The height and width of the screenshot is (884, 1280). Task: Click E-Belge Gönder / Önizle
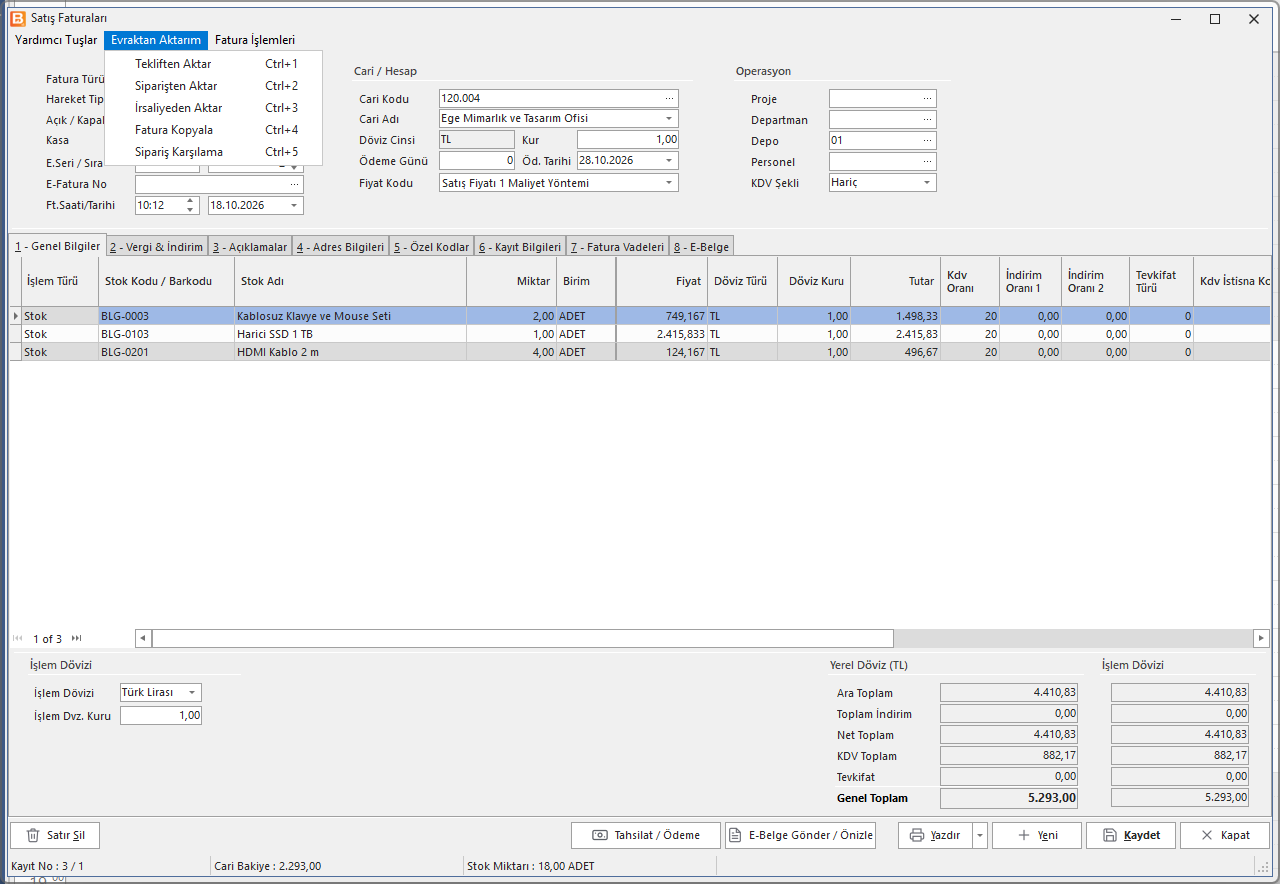pyautogui.click(x=800, y=835)
